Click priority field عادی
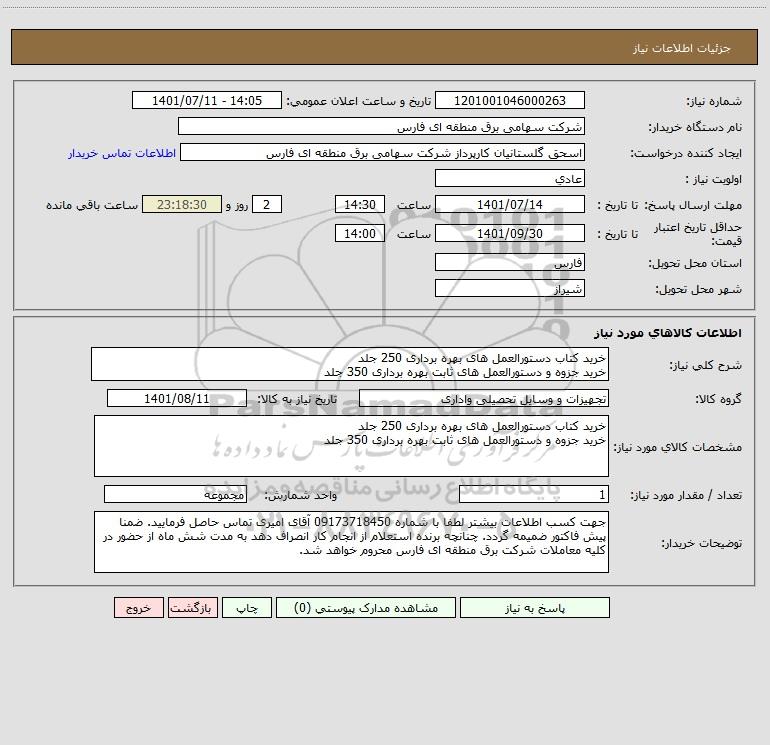This screenshot has height=745, width=770. click(510, 178)
